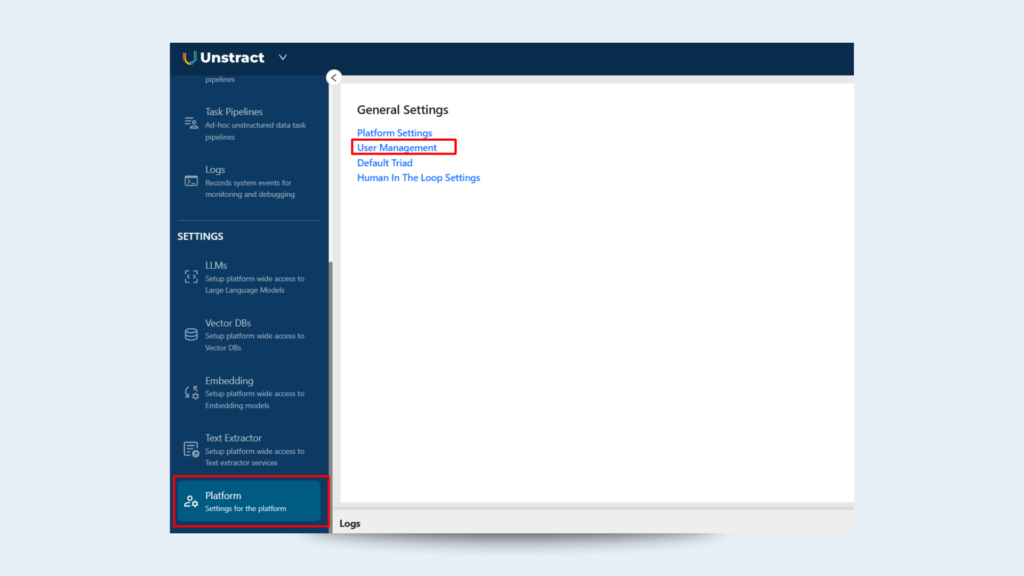Open Task Pipelines menu item
Viewport: 1024px width, 576px height.
pos(249,124)
